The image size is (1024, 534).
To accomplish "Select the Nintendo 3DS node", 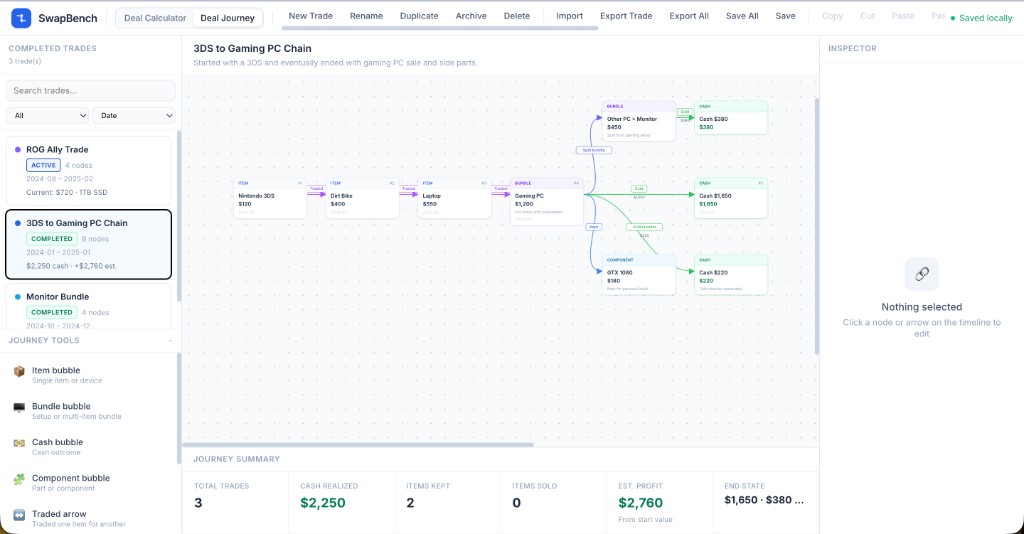I will pyautogui.click(x=270, y=198).
